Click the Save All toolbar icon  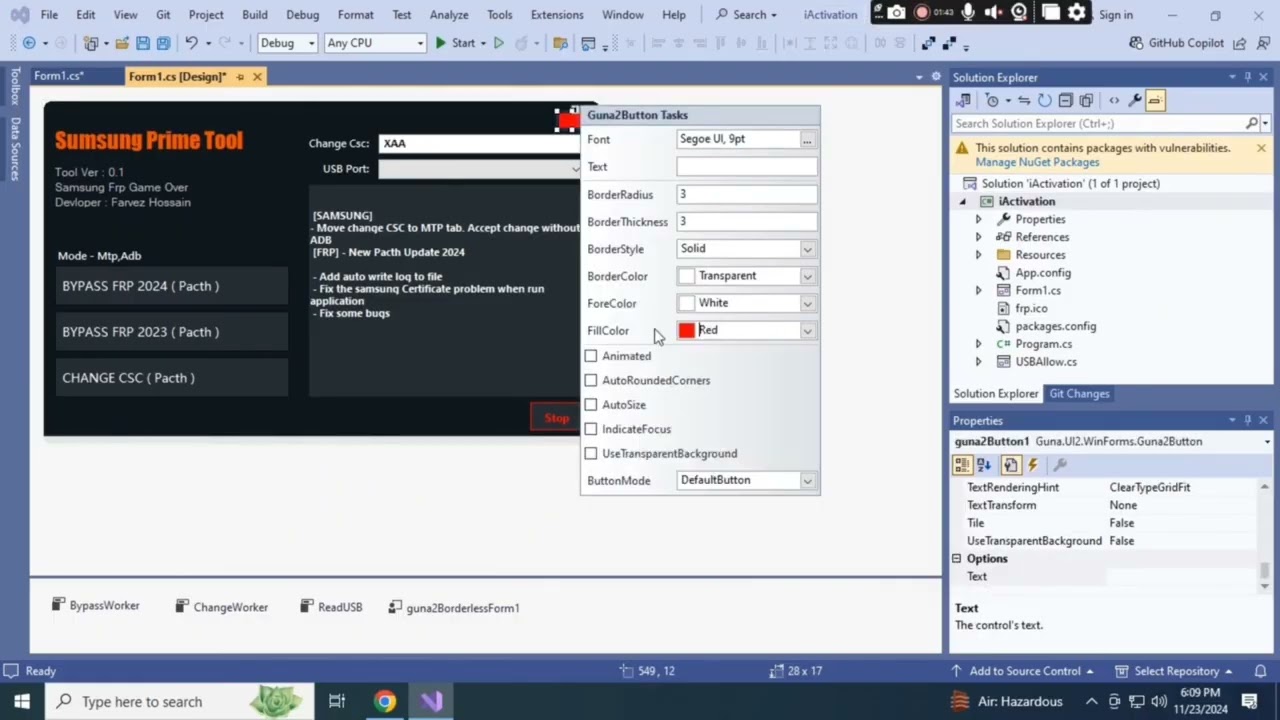click(x=163, y=43)
